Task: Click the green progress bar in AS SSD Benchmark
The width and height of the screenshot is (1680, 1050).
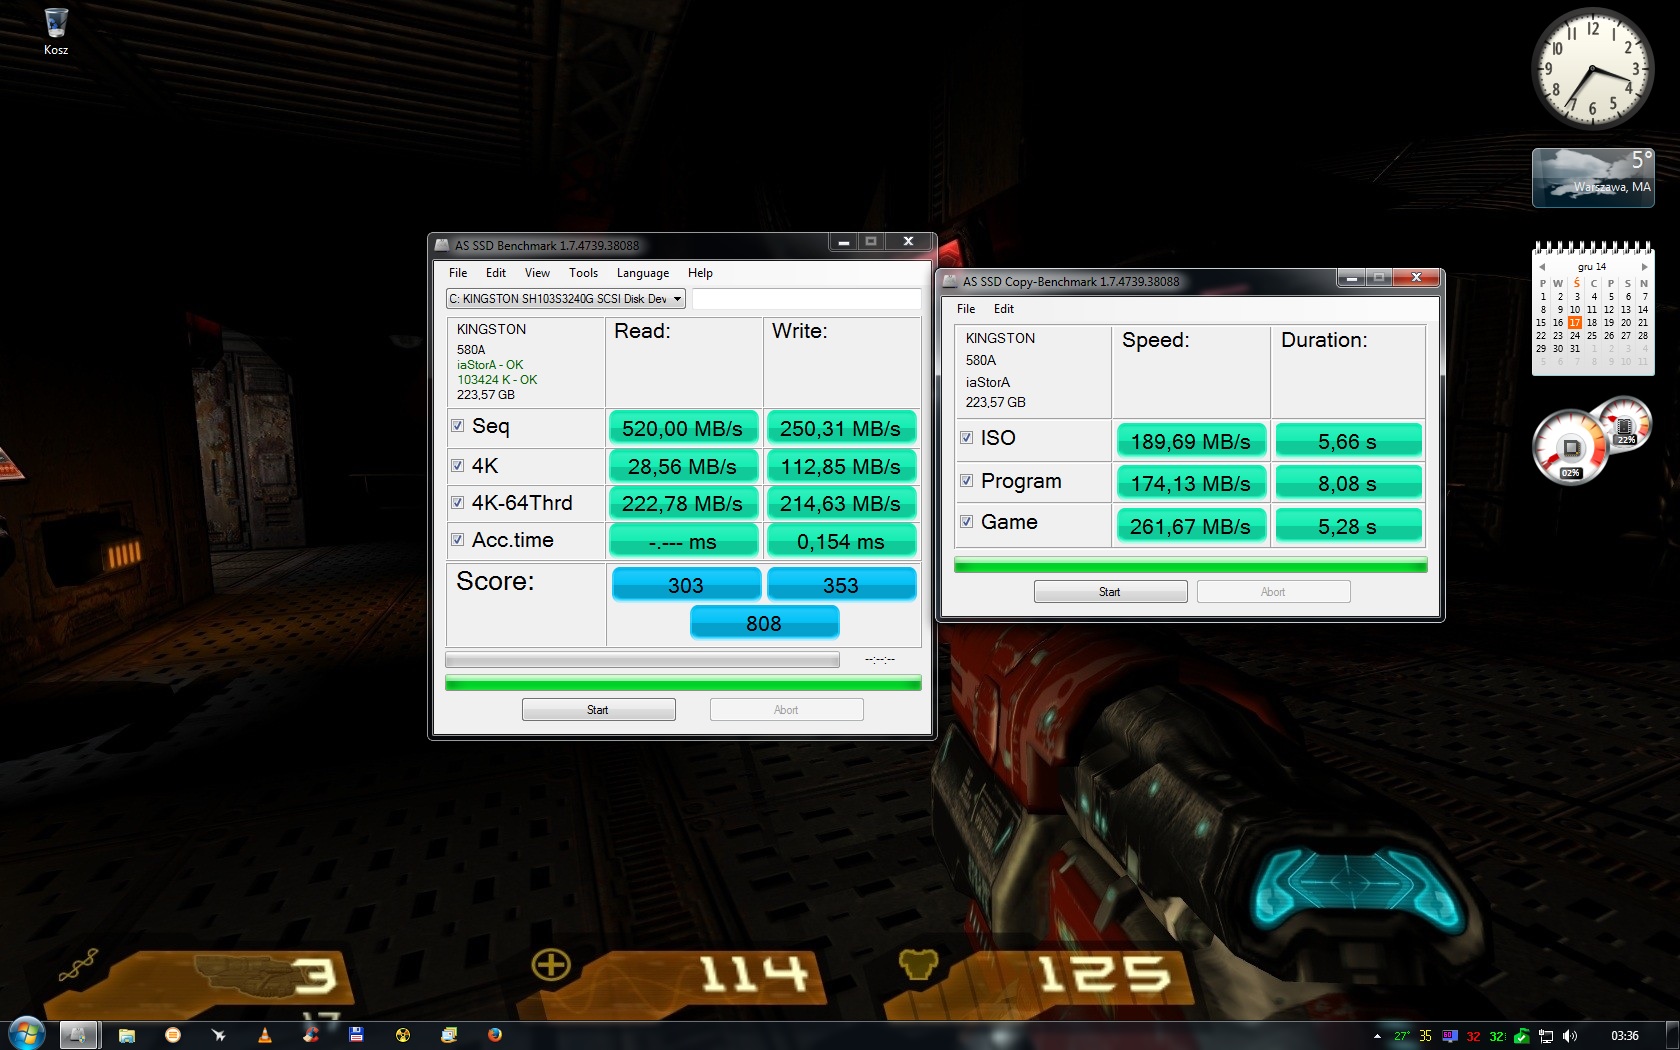Action: [x=683, y=683]
